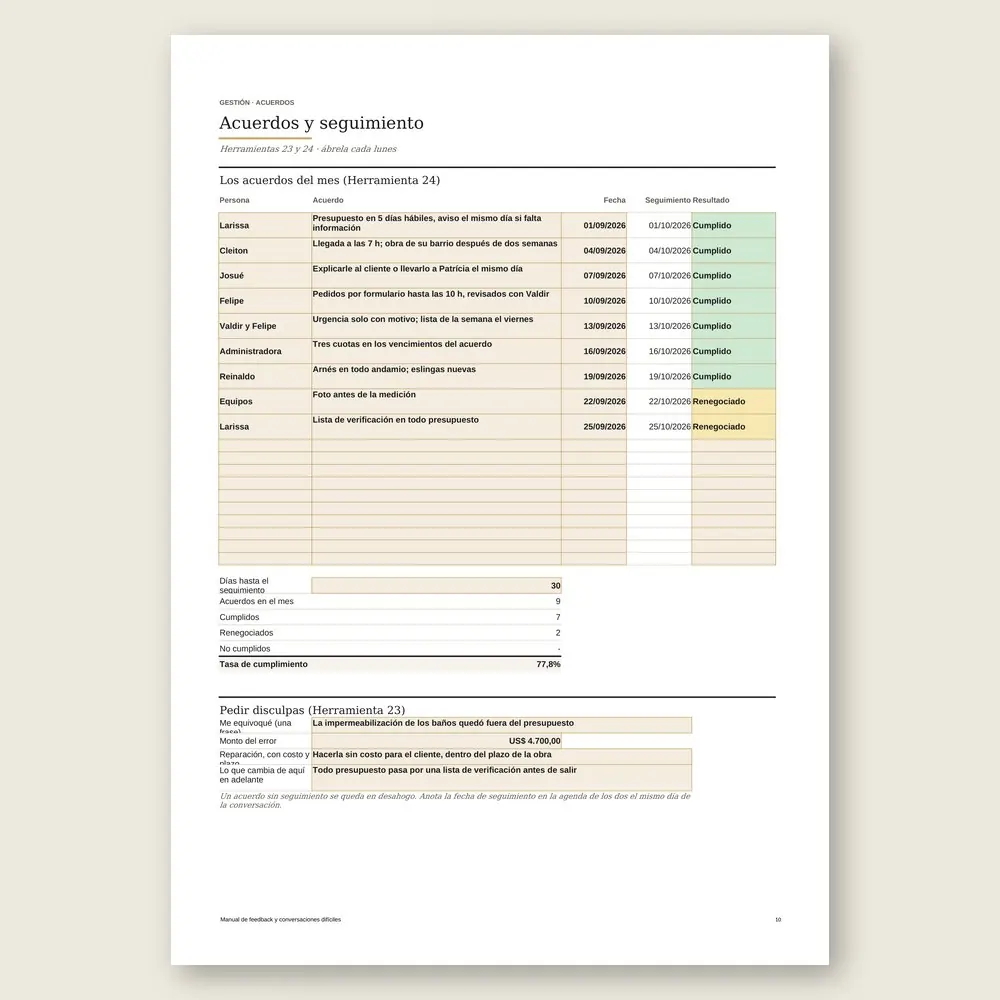The height and width of the screenshot is (1000, 1000).
Task: Click green 'Cumplido' result in Reinaldo's row
Action: tap(733, 376)
